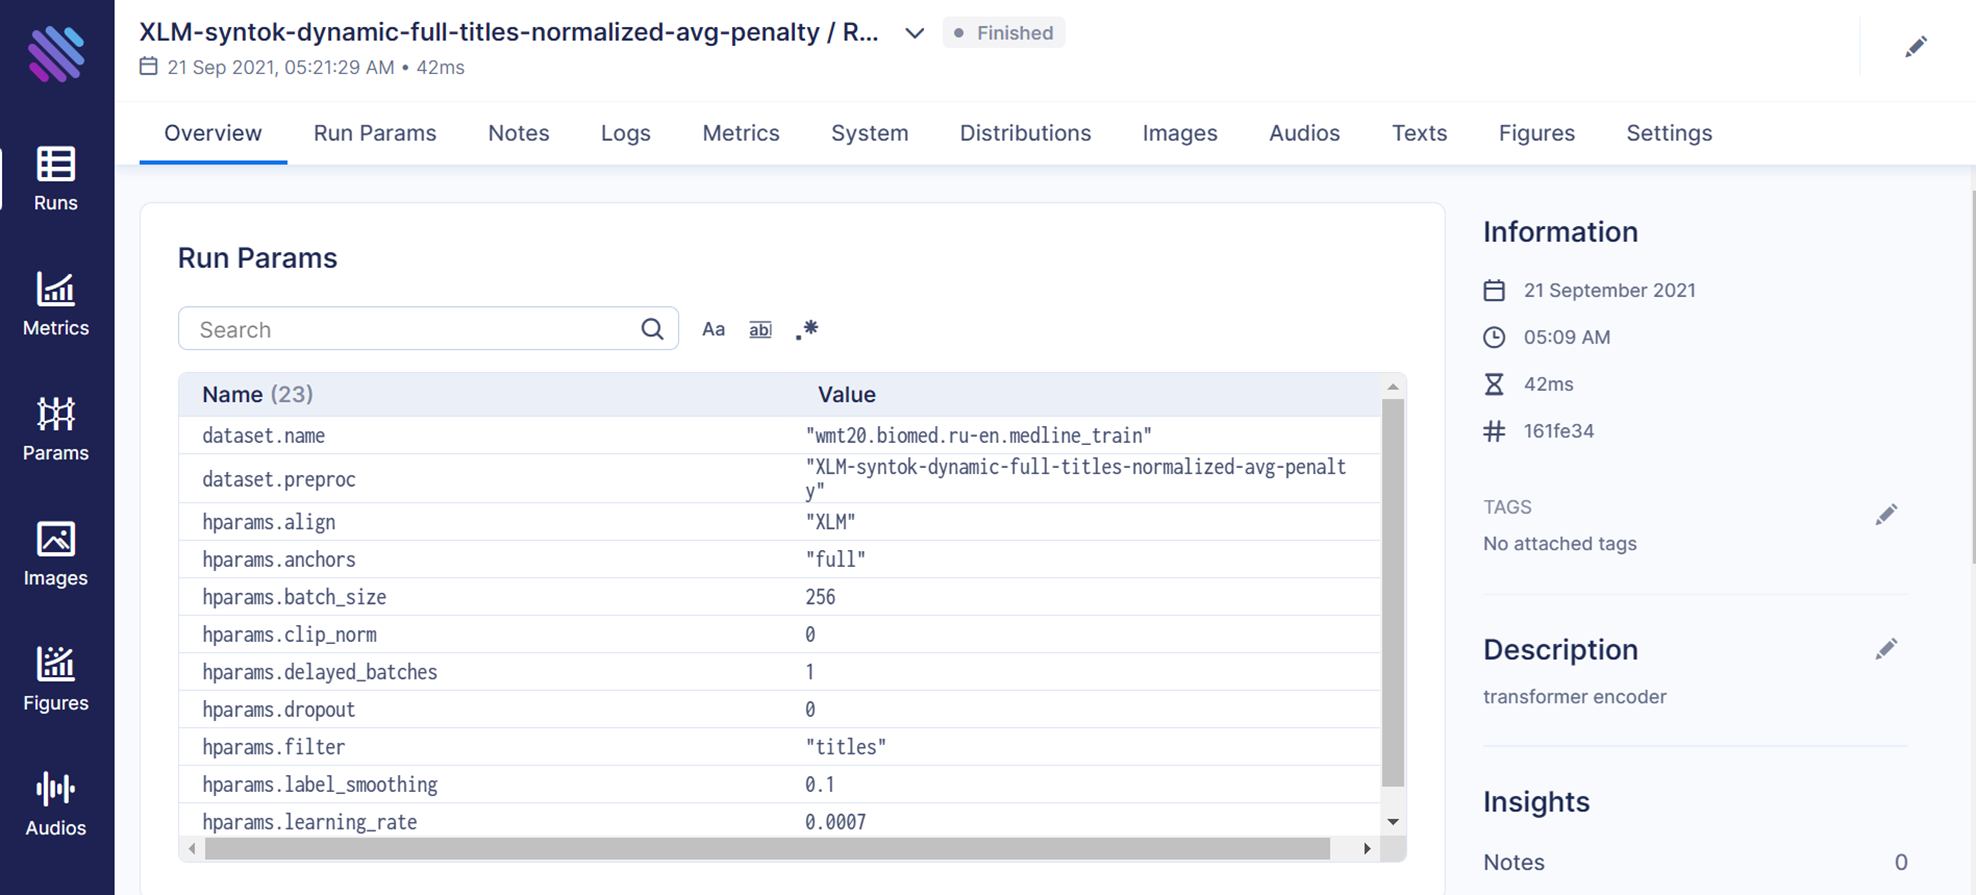Screen dimensions: 1976x895
Task: Open the Figures tab
Action: tap(1537, 133)
